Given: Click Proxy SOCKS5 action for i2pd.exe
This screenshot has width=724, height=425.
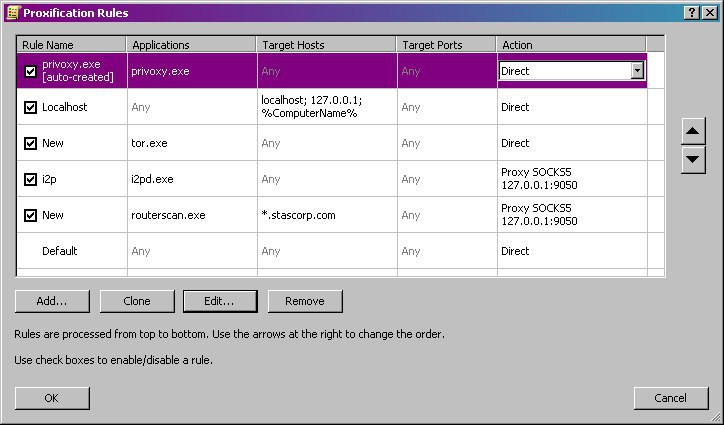Looking at the screenshot, I should tap(572, 179).
